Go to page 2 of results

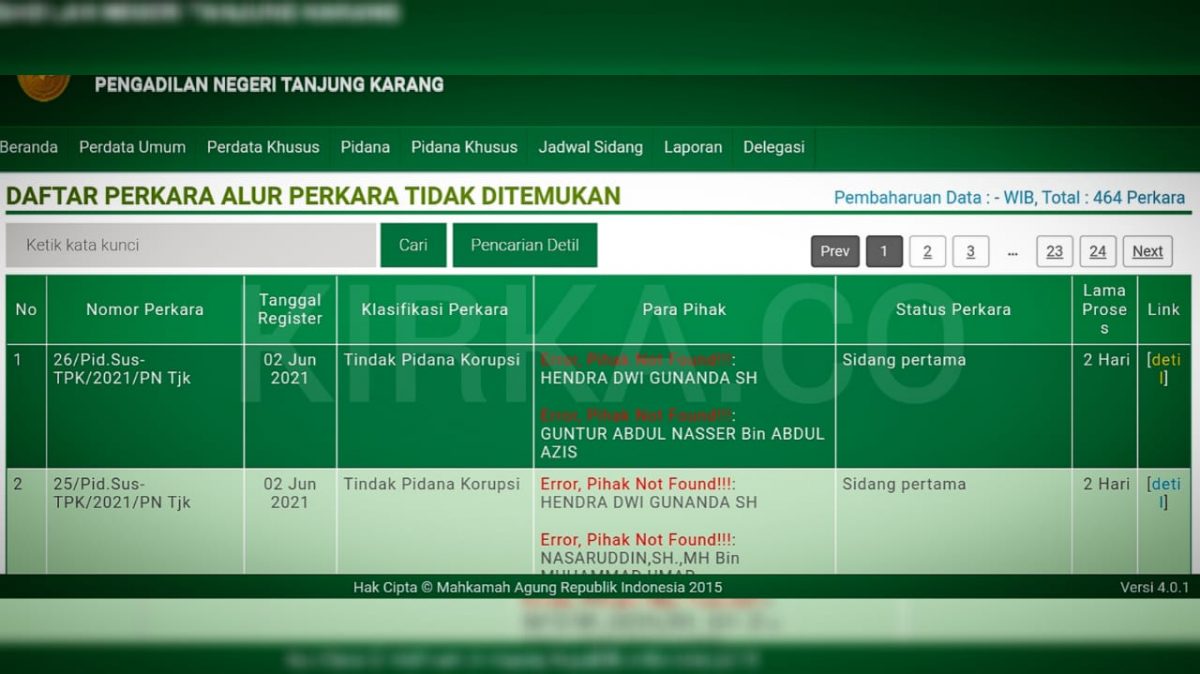(927, 252)
